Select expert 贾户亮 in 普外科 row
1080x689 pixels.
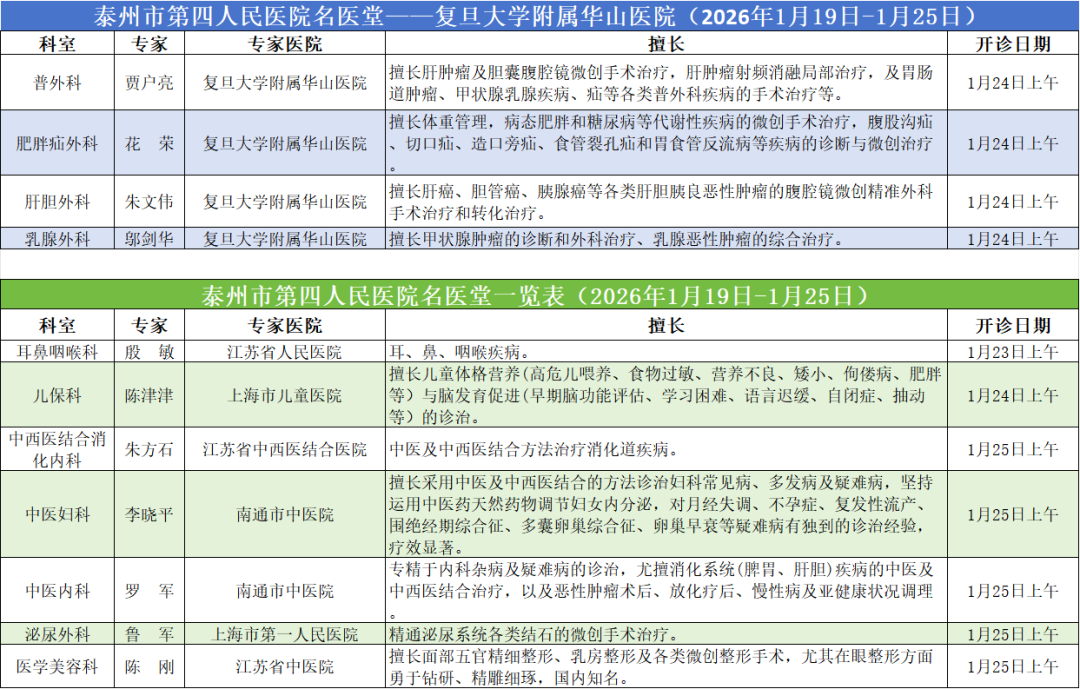pos(150,83)
